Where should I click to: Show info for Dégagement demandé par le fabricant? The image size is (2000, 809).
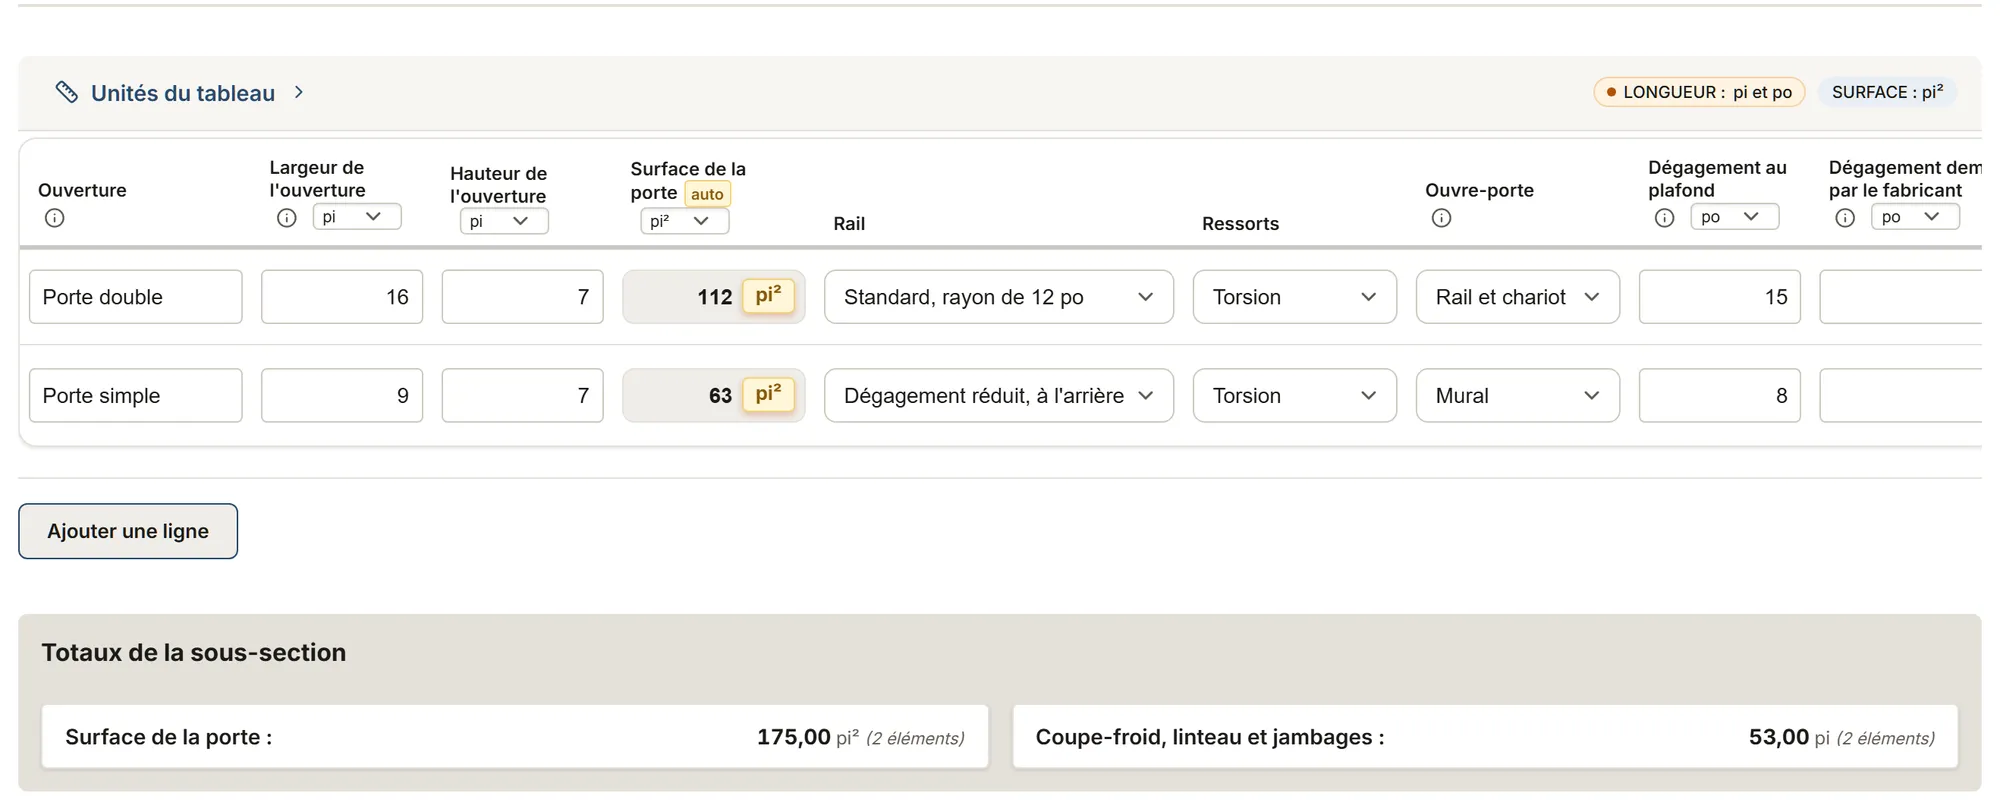click(x=1845, y=218)
